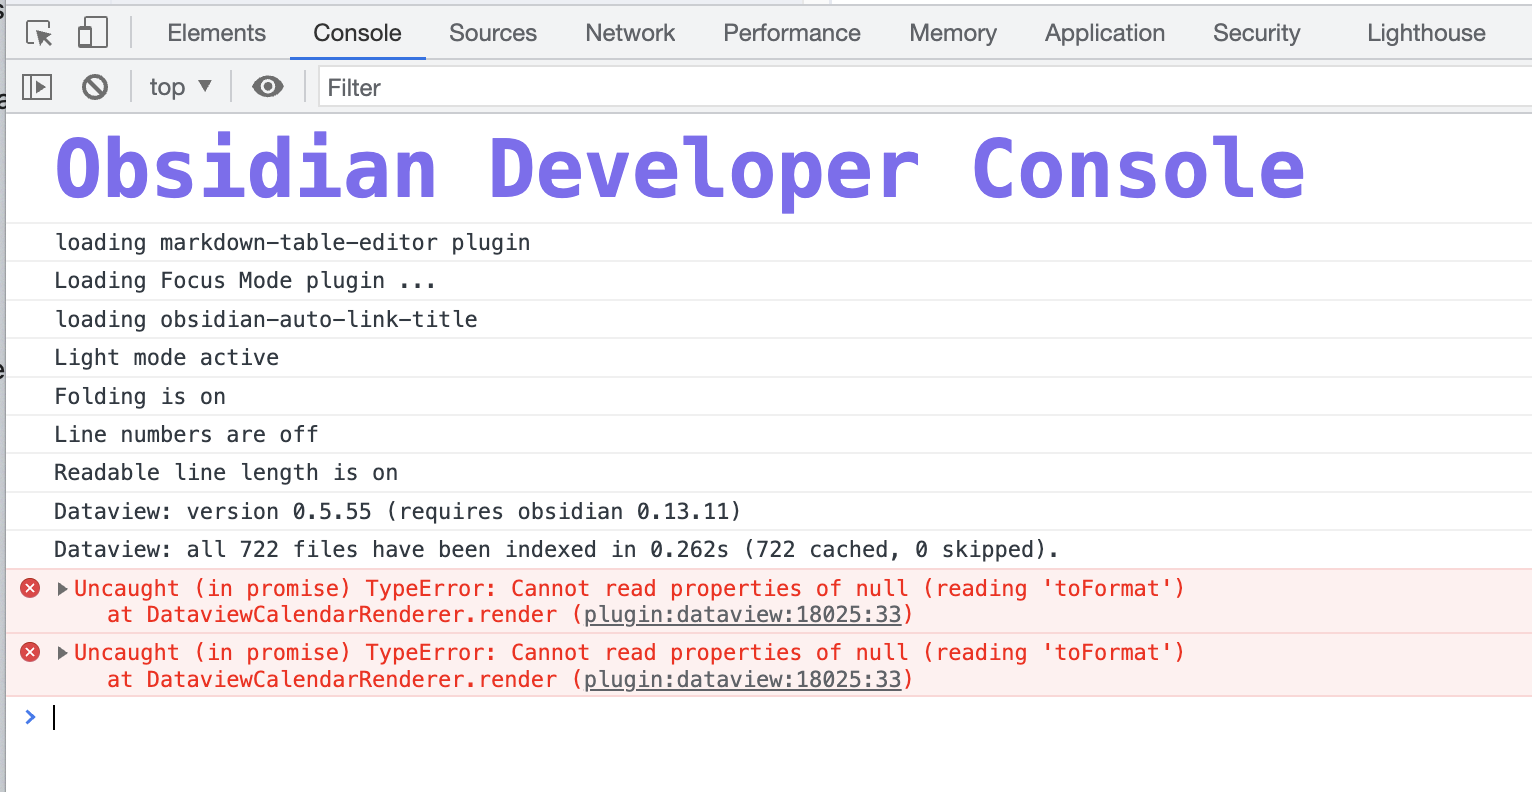Open the Sources panel

click(x=492, y=32)
